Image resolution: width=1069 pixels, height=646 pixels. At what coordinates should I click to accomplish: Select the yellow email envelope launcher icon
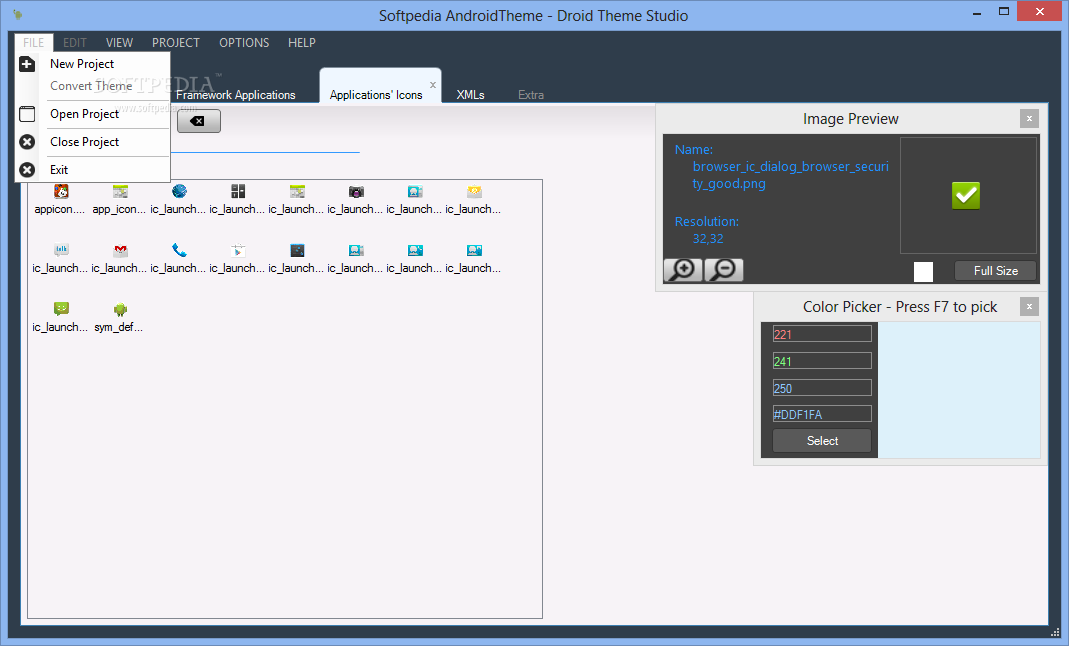475,191
